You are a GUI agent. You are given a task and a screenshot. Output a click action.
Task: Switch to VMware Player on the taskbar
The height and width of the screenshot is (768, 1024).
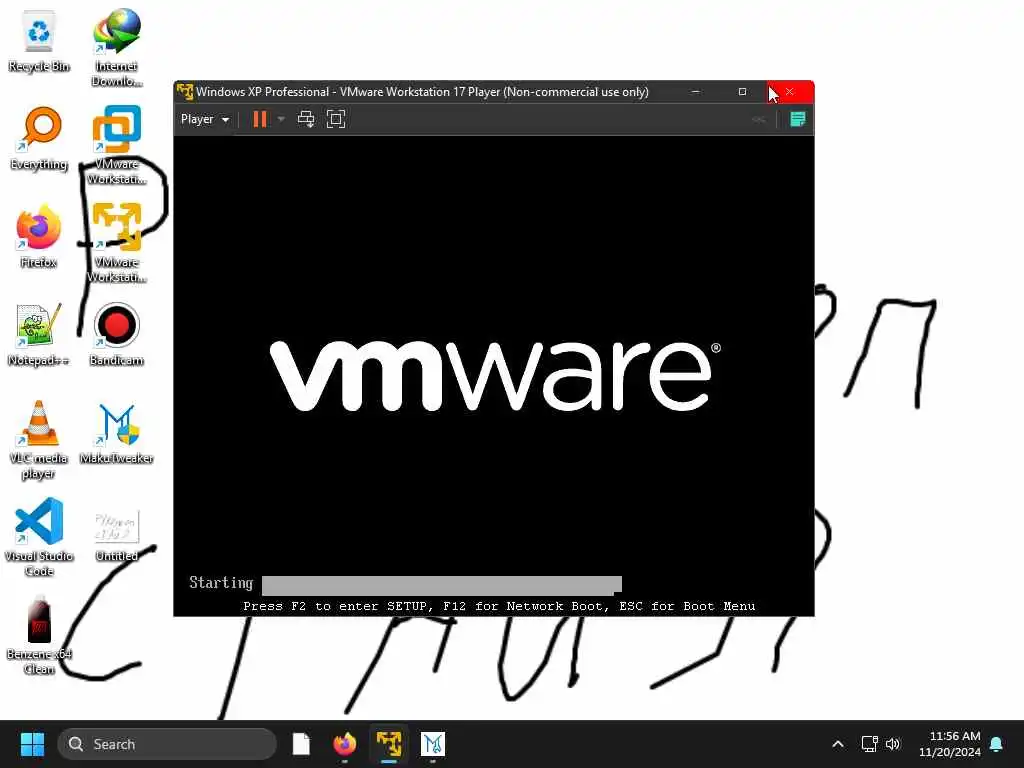click(x=389, y=744)
